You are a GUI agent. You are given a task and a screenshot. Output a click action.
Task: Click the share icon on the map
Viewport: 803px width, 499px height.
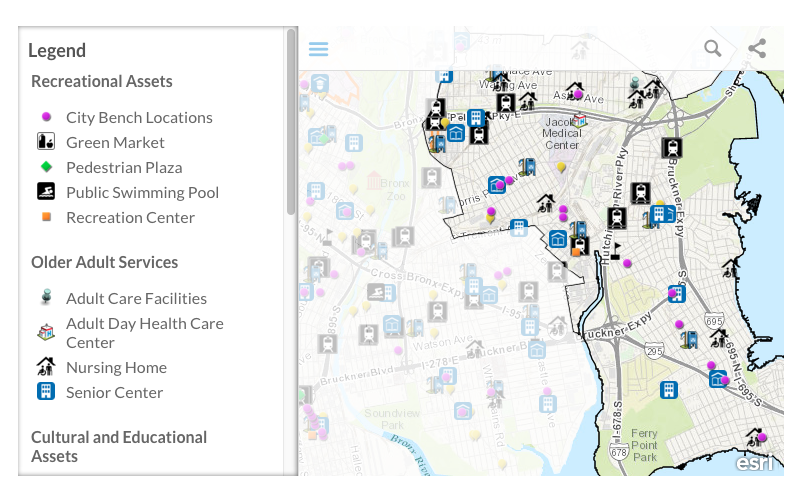click(x=757, y=49)
